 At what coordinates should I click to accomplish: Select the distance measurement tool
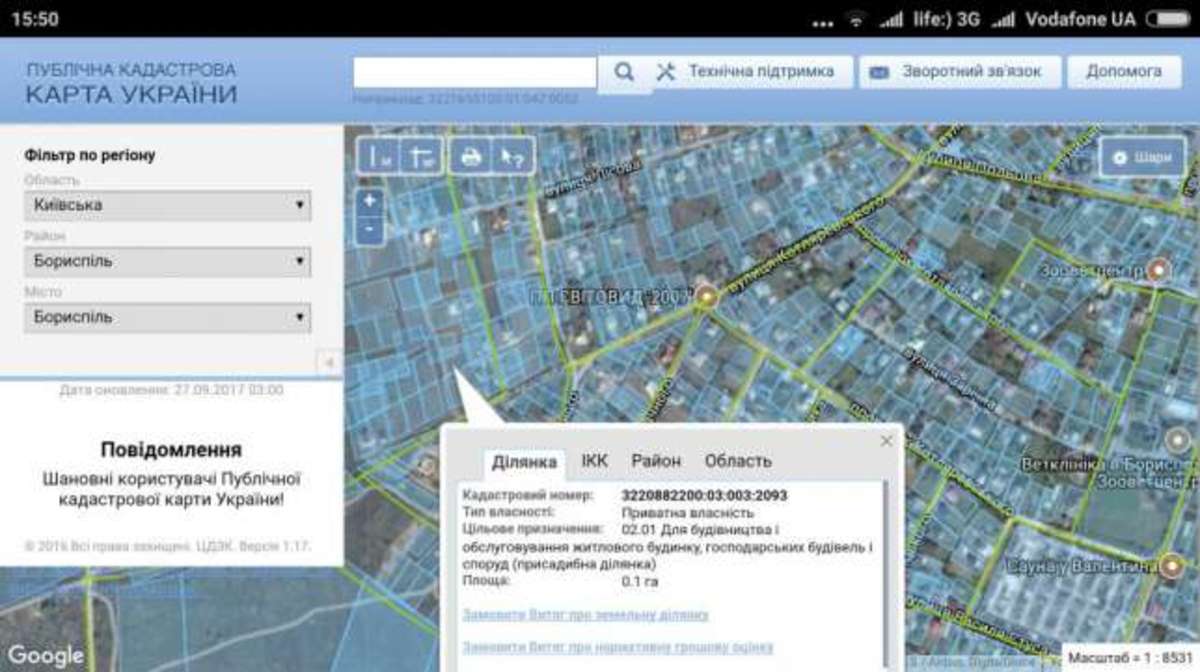(x=379, y=156)
